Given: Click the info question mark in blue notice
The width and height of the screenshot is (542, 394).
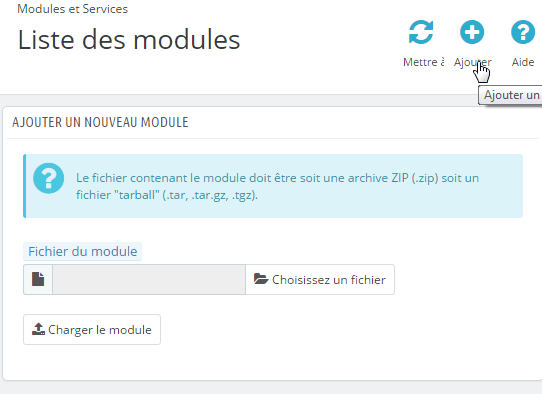Looking at the screenshot, I should (x=49, y=178).
